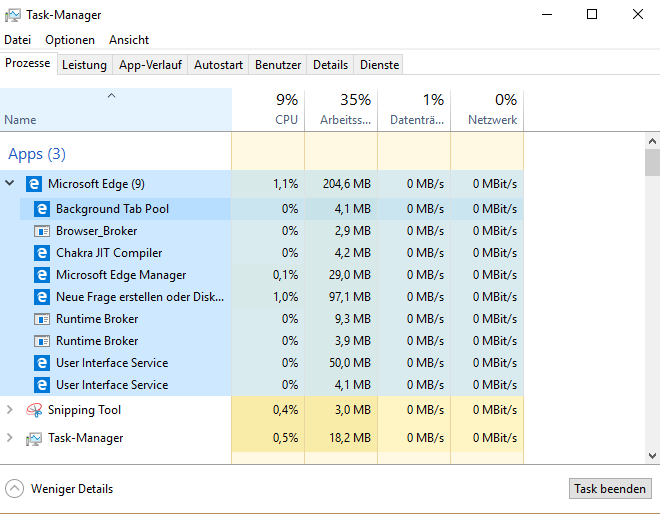This screenshot has height=514, width=660.
Task: Open the Optionen menu
Action: pos(70,40)
